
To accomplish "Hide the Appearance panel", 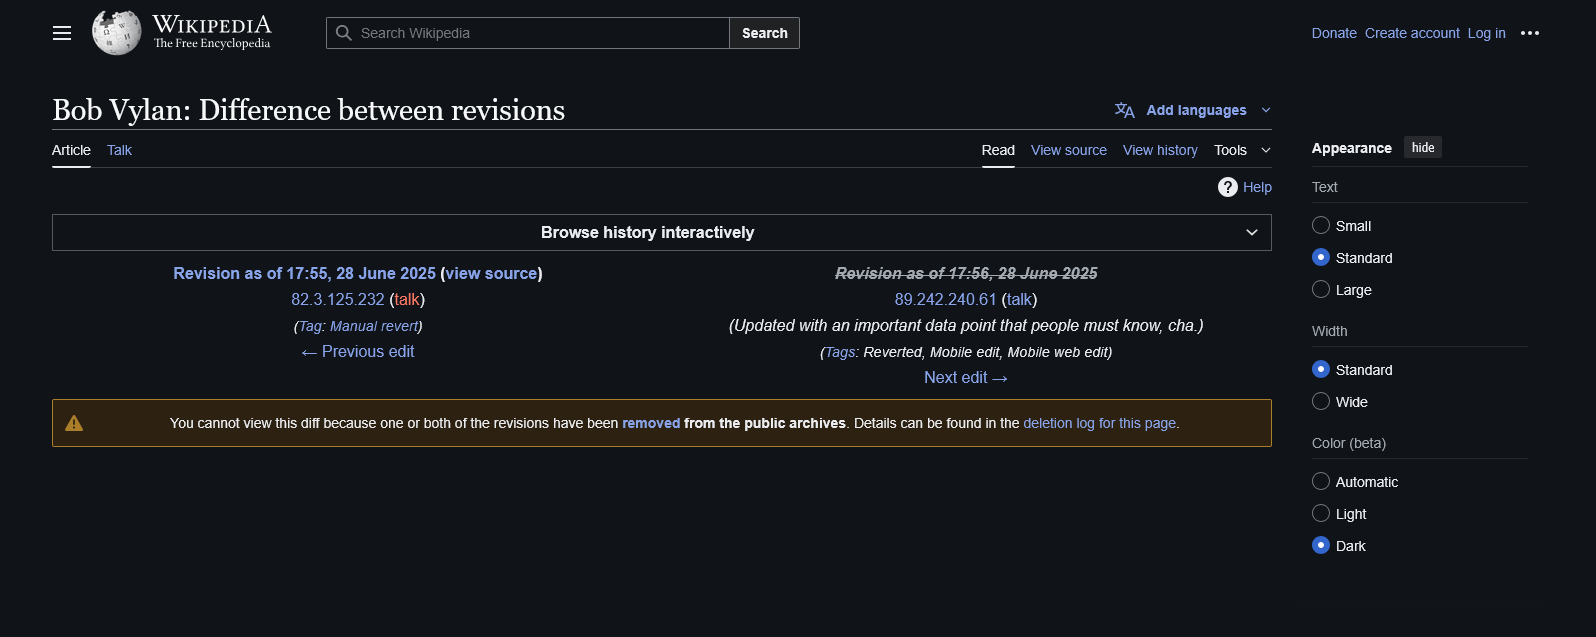I will (1423, 147).
